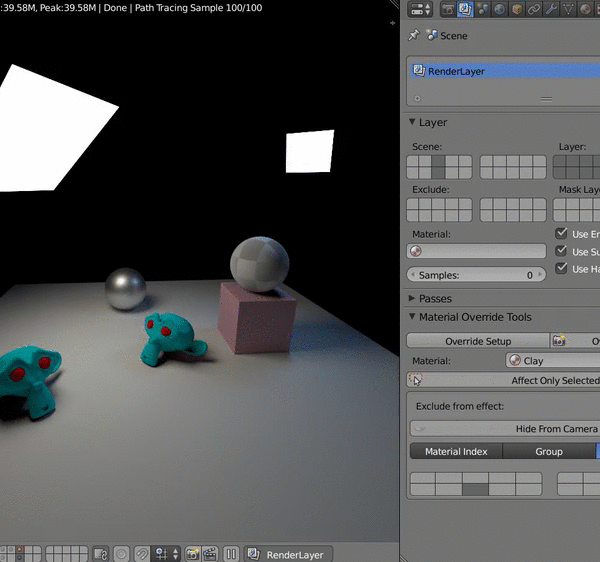The height and width of the screenshot is (562, 600).
Task: Click the Layer material override field
Action: [476, 251]
